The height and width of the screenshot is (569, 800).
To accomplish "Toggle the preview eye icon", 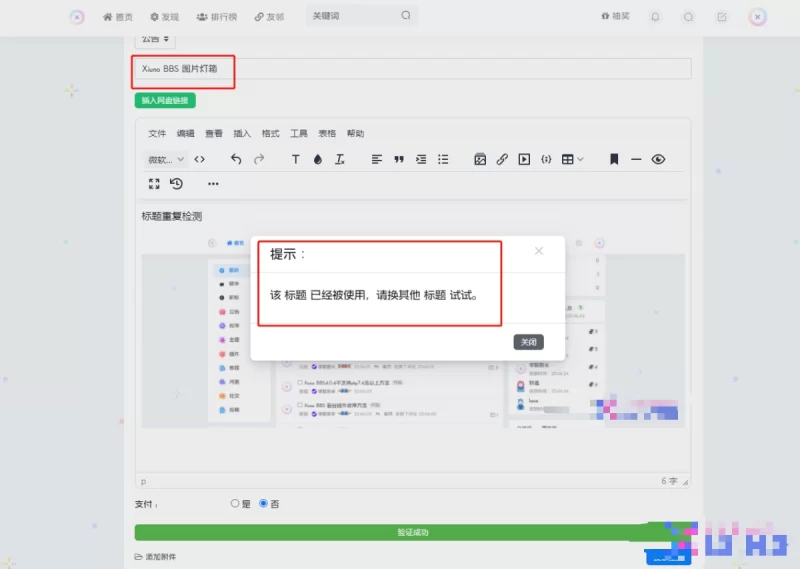I will pyautogui.click(x=658, y=159).
